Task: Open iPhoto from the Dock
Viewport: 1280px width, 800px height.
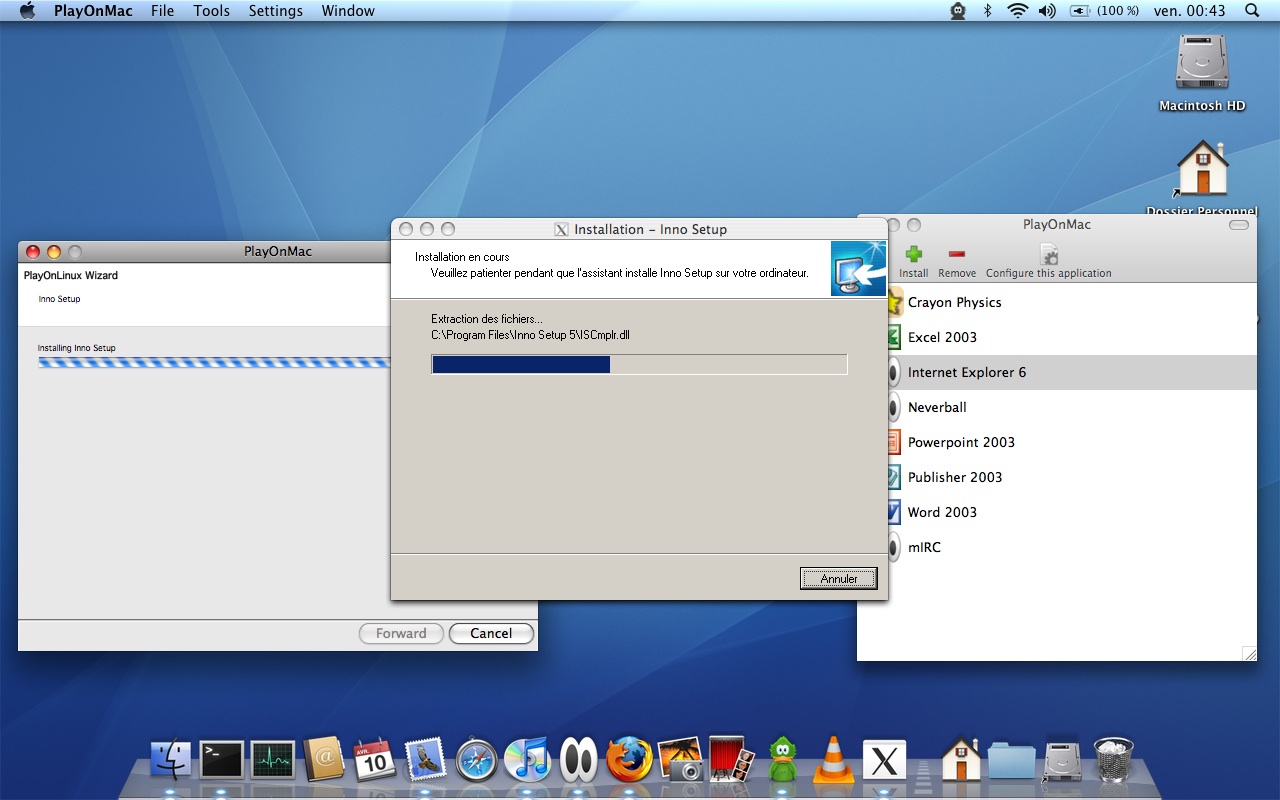Action: pos(680,760)
